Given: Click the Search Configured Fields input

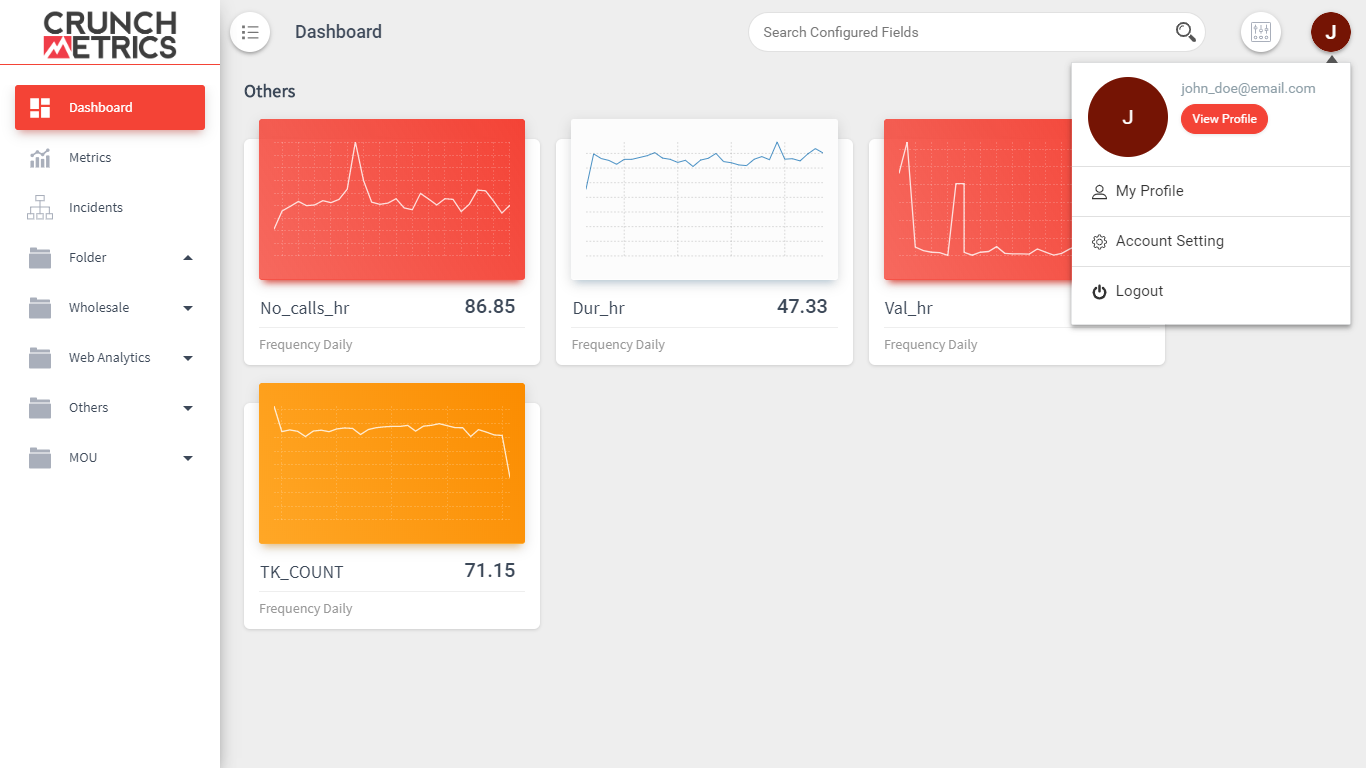Looking at the screenshot, I should tap(967, 32).
